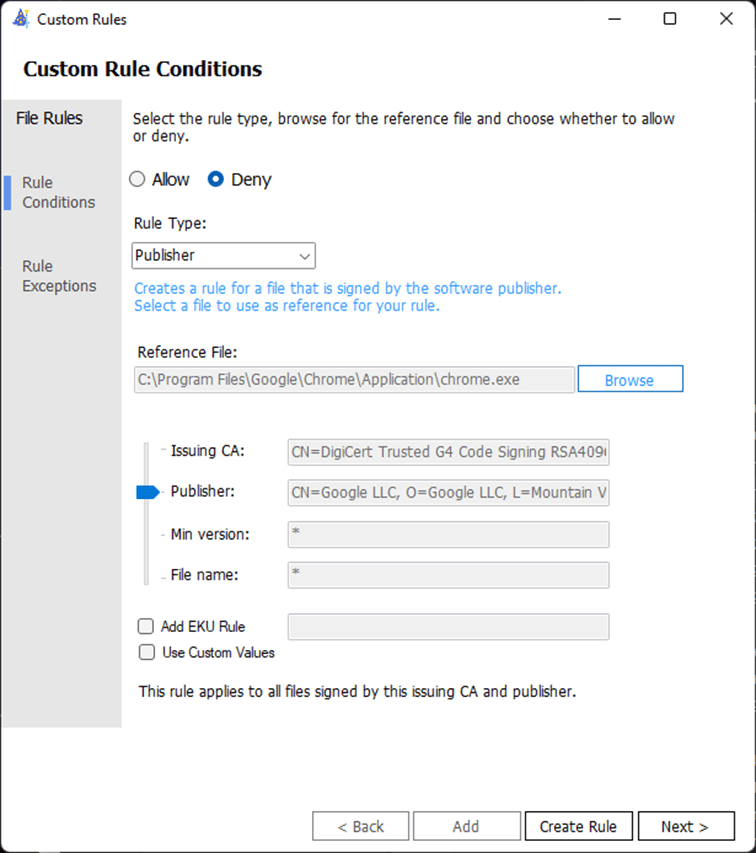Click Browse to choose a reference file
This screenshot has height=853, width=756.
(629, 380)
